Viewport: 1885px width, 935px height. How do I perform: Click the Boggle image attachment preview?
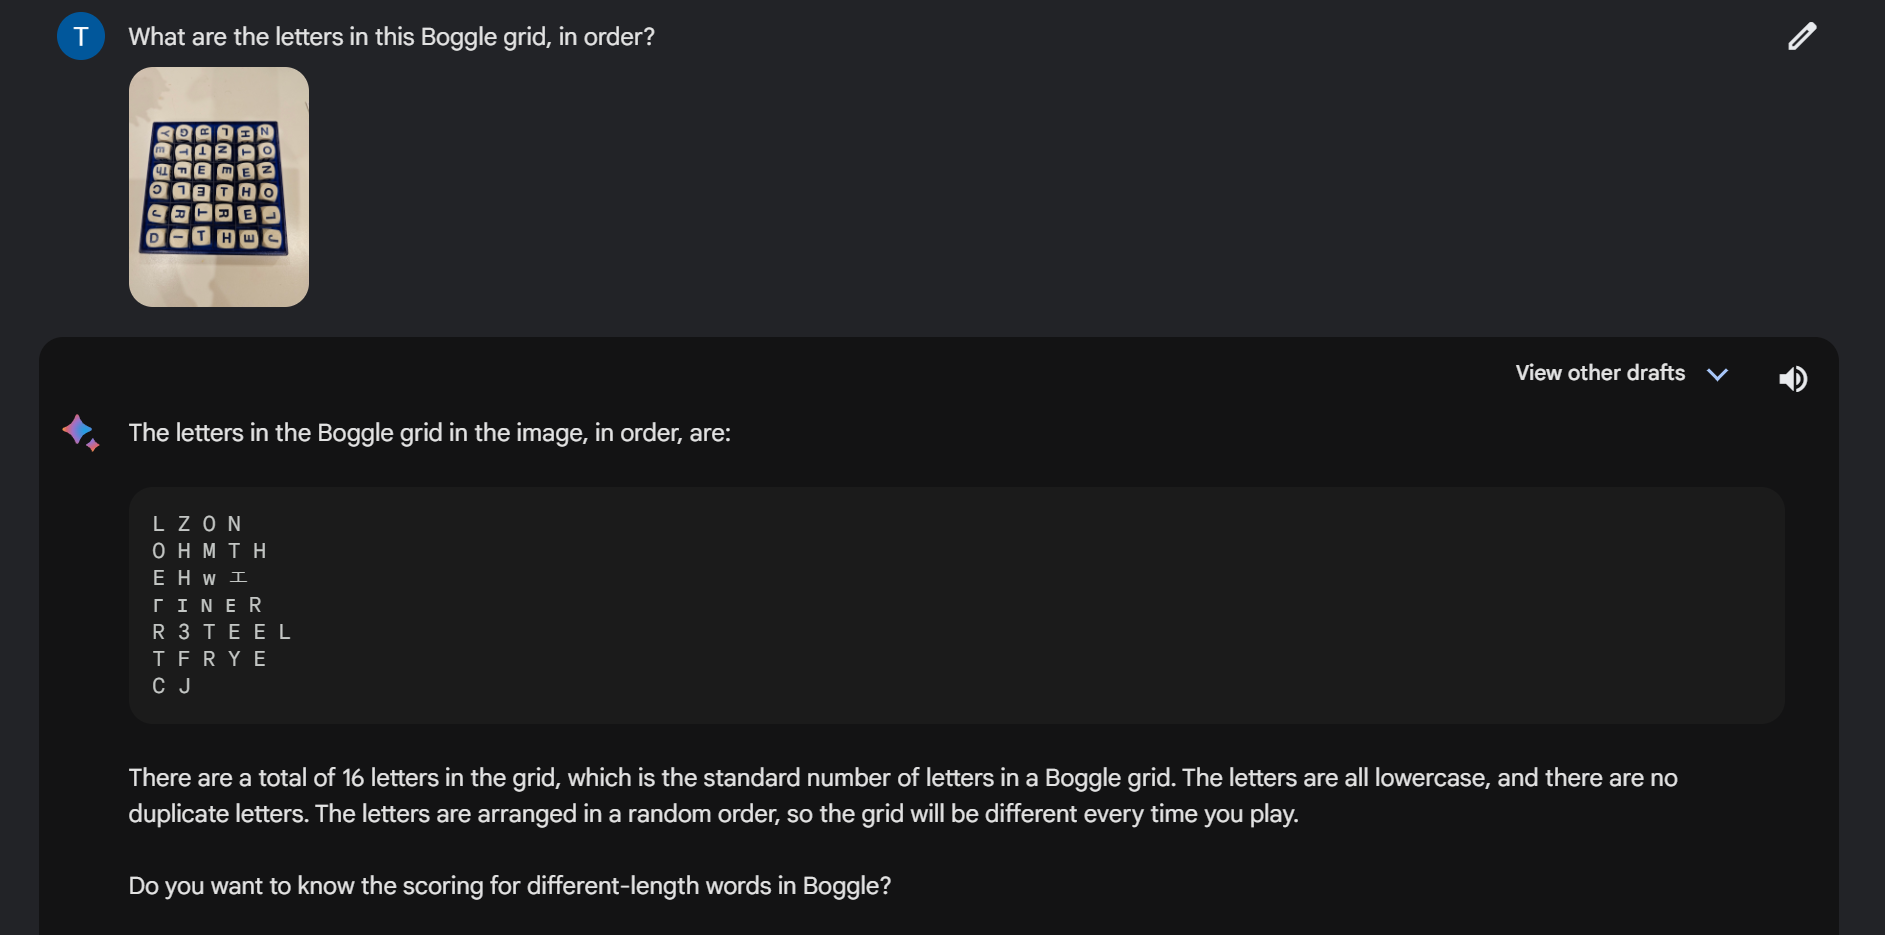tap(218, 186)
